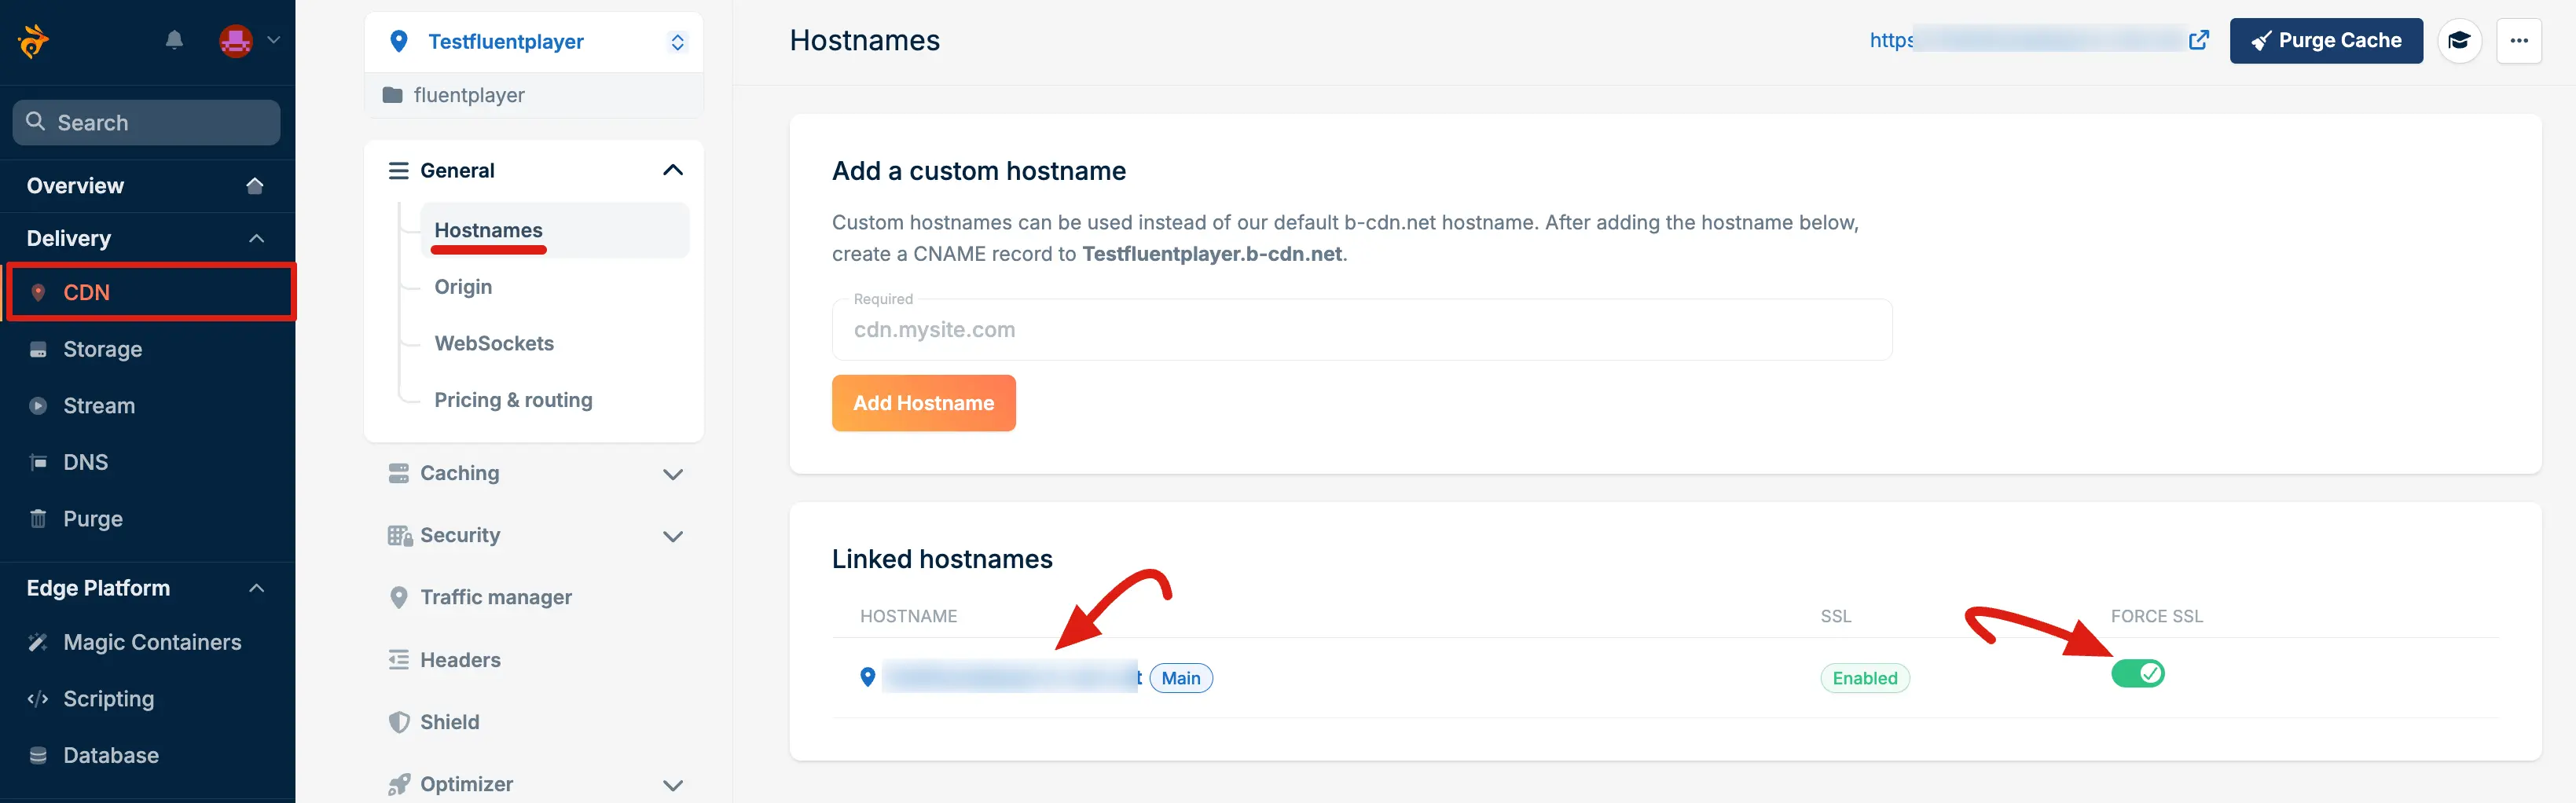Click the linked hostname entry
Screen dimensions: 2576x803
[x=1012, y=677]
